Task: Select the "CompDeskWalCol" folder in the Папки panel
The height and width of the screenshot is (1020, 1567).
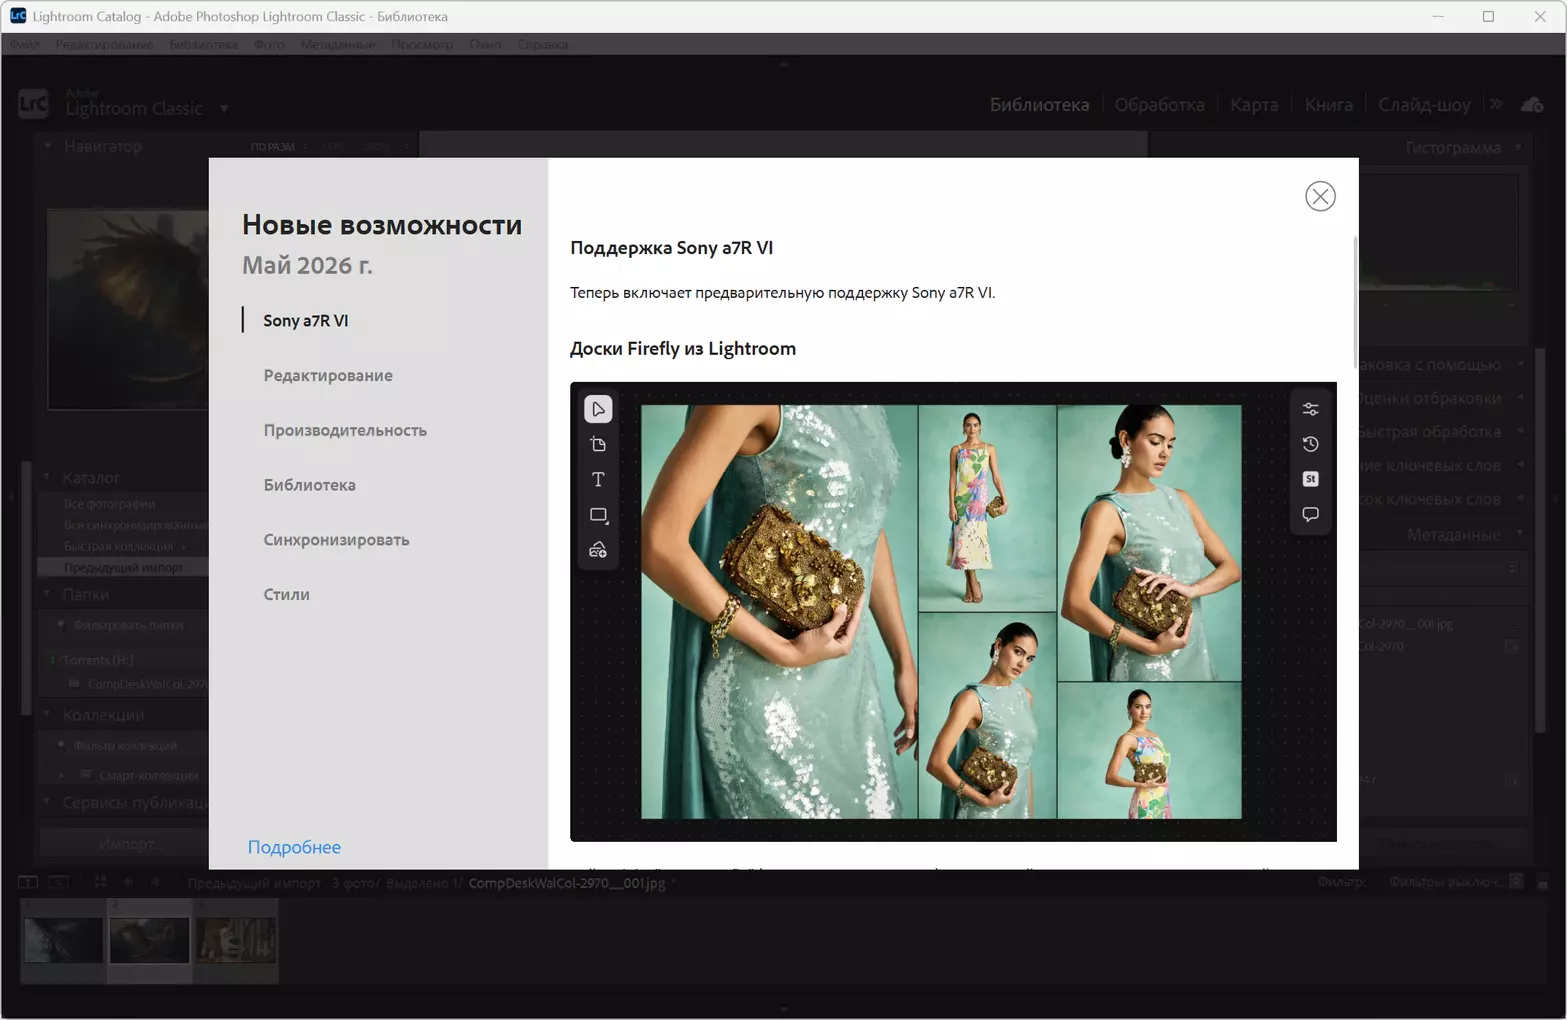Action: (x=148, y=684)
